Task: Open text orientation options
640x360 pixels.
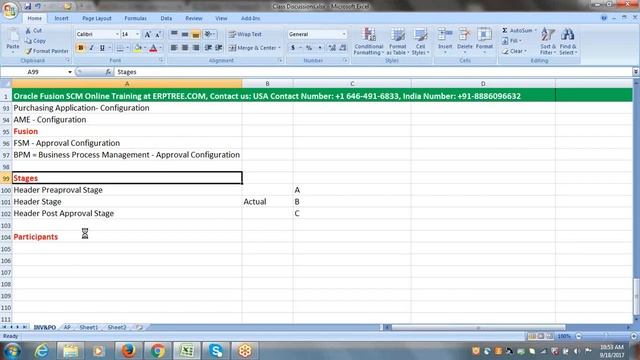Action: tap(209, 34)
